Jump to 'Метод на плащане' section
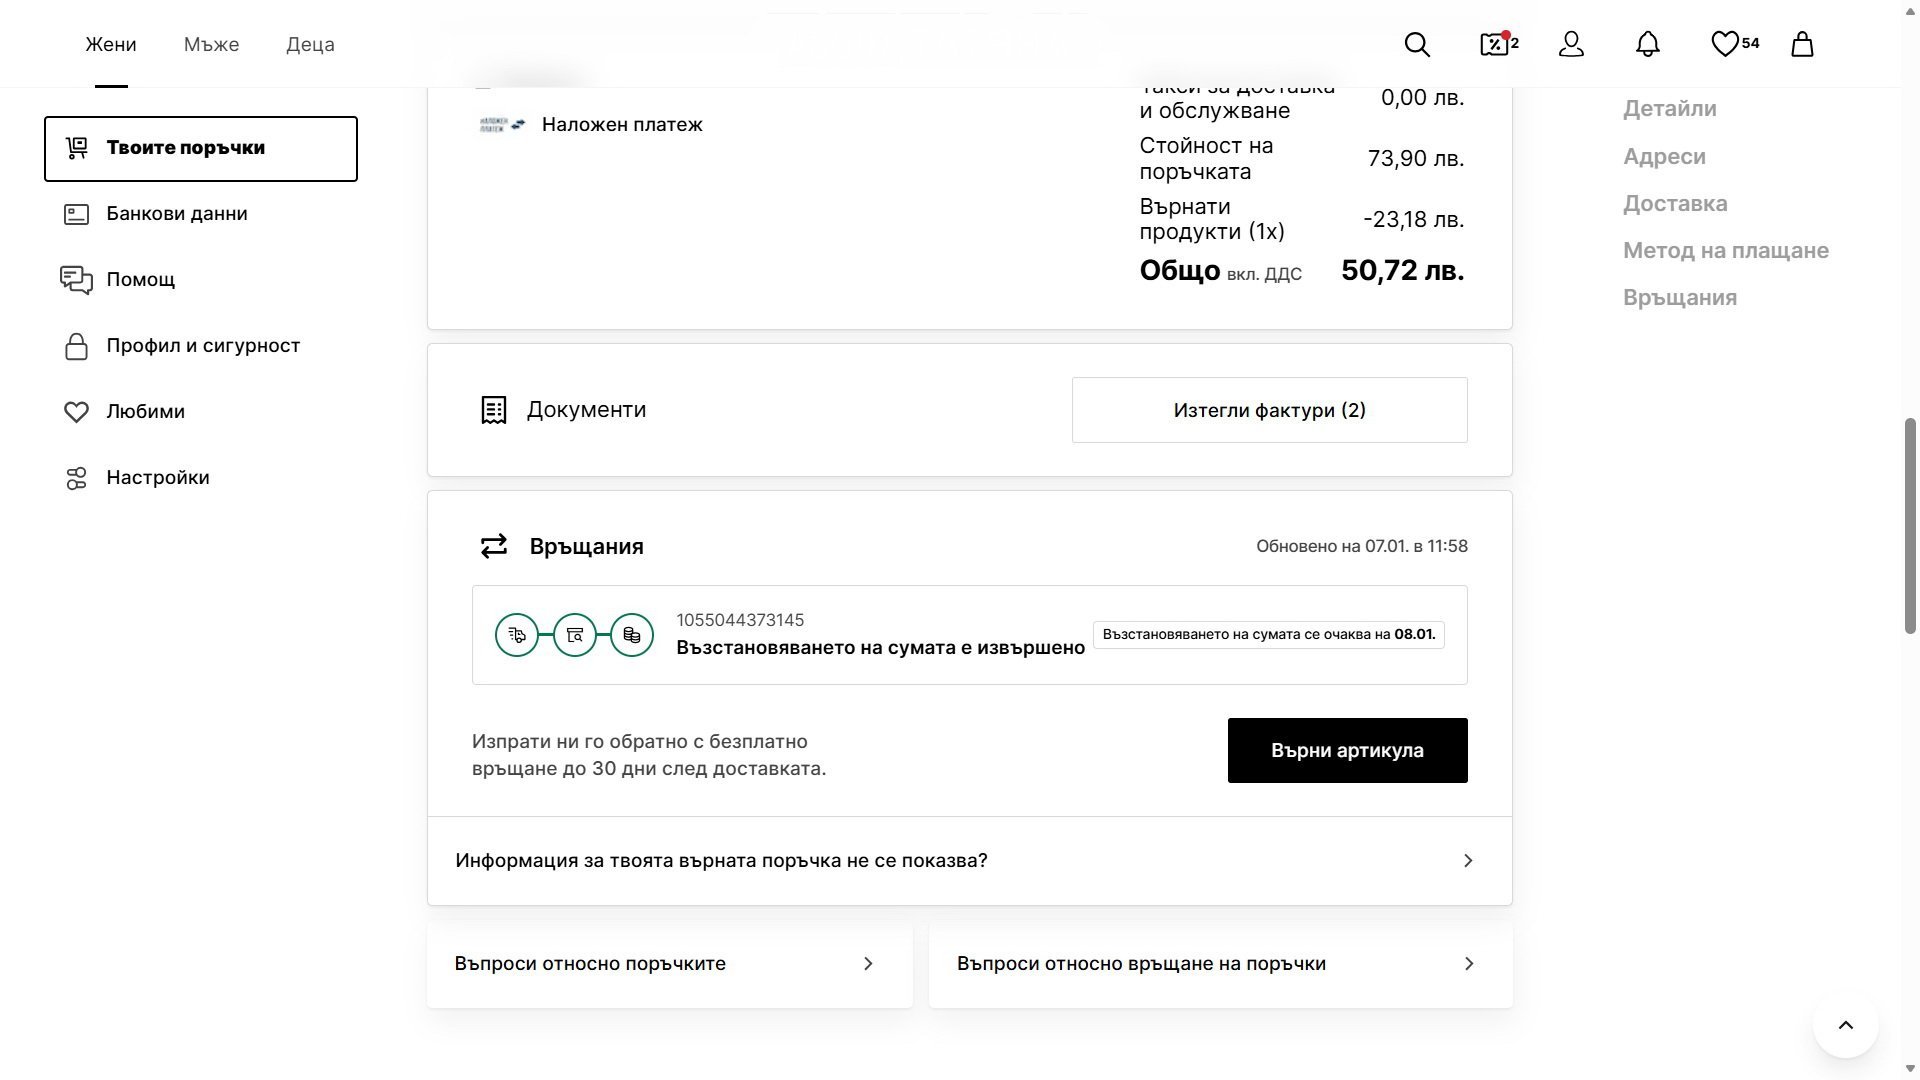The width and height of the screenshot is (1920, 1080). click(1725, 251)
